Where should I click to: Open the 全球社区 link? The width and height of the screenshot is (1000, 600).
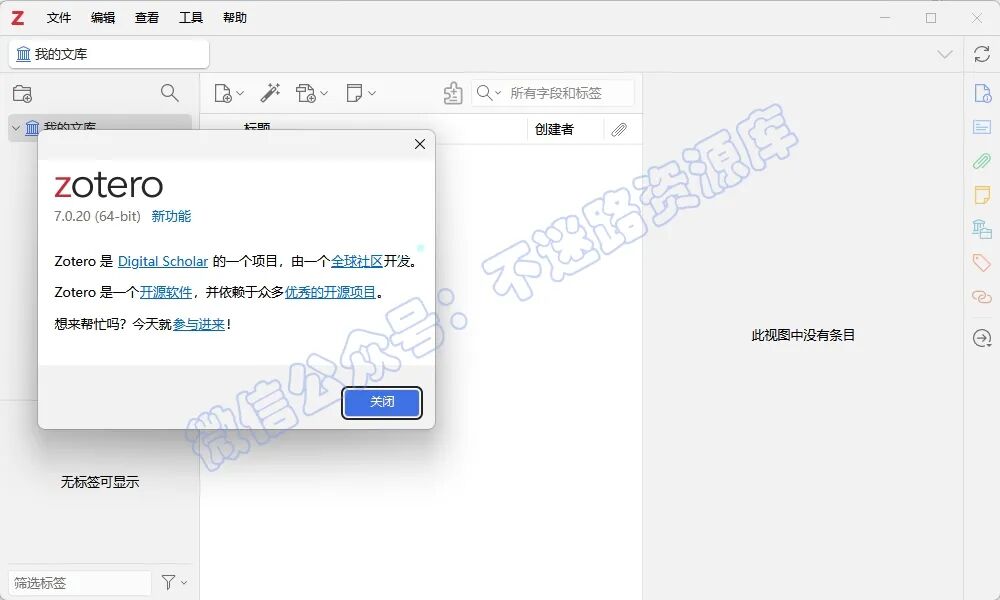pyautogui.click(x=357, y=261)
